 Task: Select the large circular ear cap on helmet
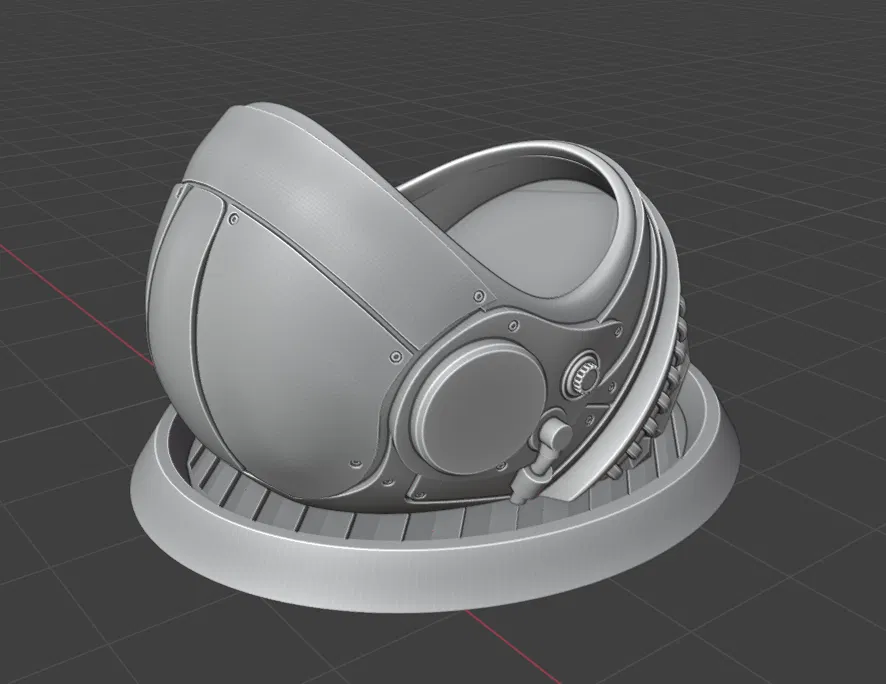click(479, 408)
